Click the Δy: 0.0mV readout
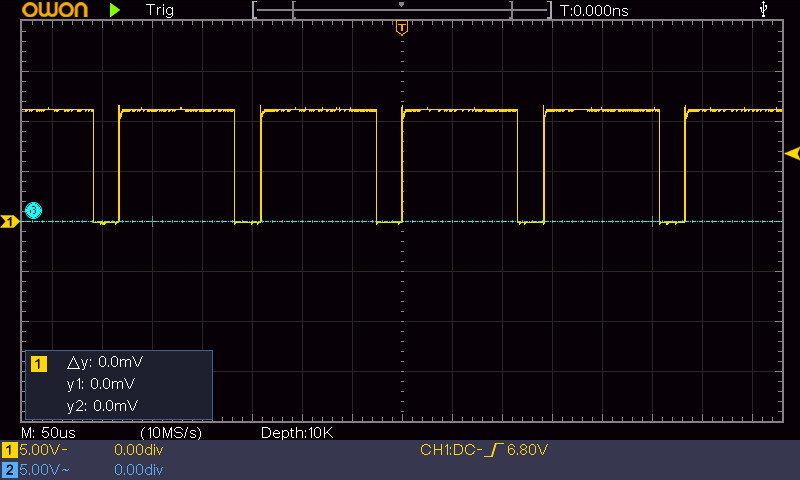Screen dimensions: 800x480 coord(105,362)
